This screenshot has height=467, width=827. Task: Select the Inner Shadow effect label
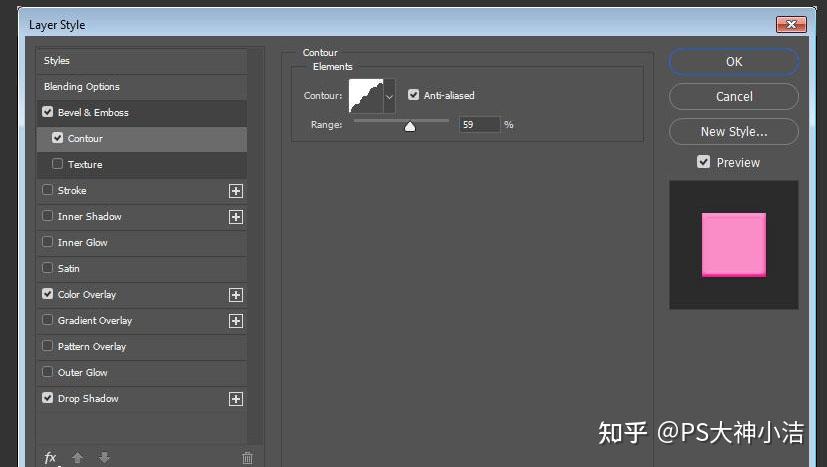click(x=90, y=216)
